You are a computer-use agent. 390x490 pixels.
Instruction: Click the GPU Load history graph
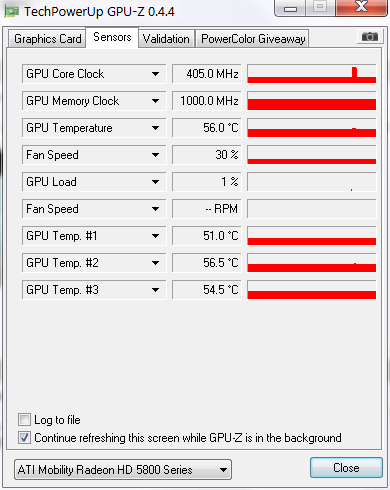pyautogui.click(x=312, y=182)
